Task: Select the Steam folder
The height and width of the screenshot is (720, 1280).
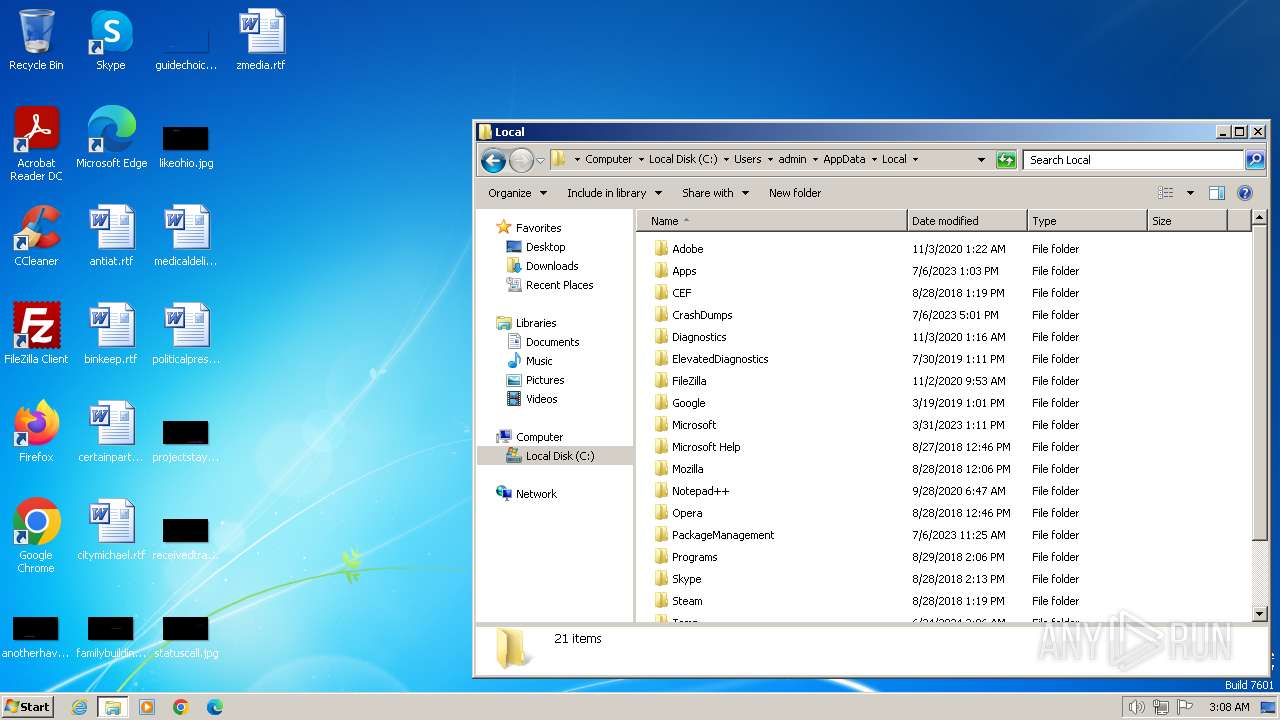Action: [687, 601]
